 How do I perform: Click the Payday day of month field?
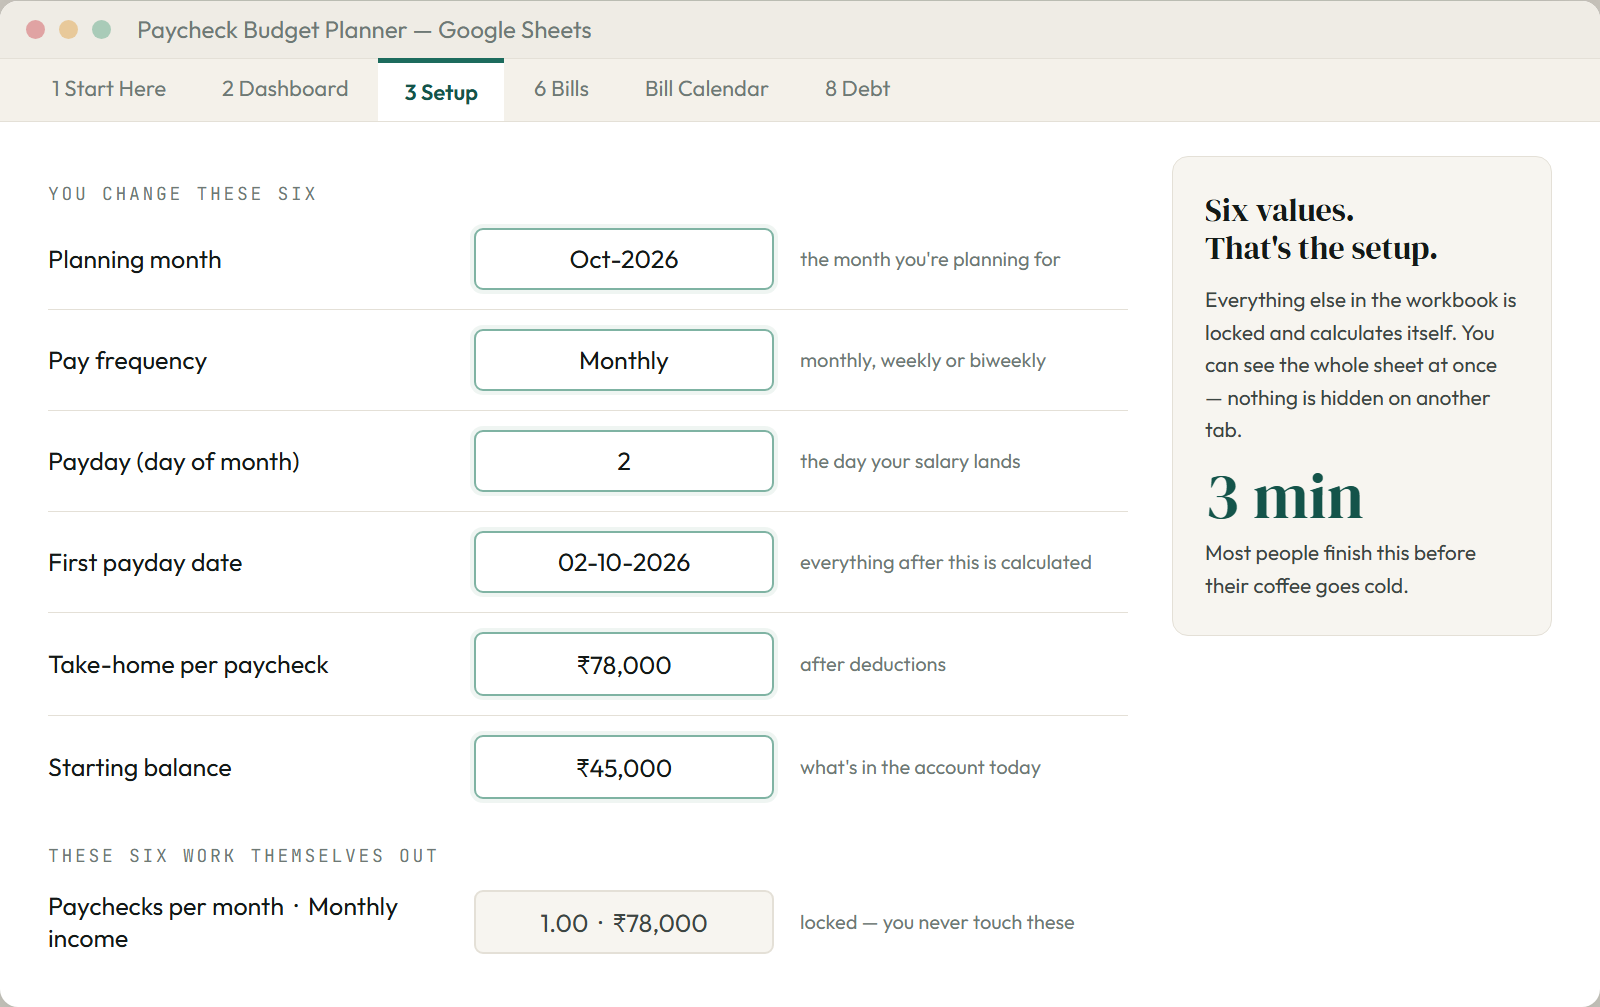point(624,461)
